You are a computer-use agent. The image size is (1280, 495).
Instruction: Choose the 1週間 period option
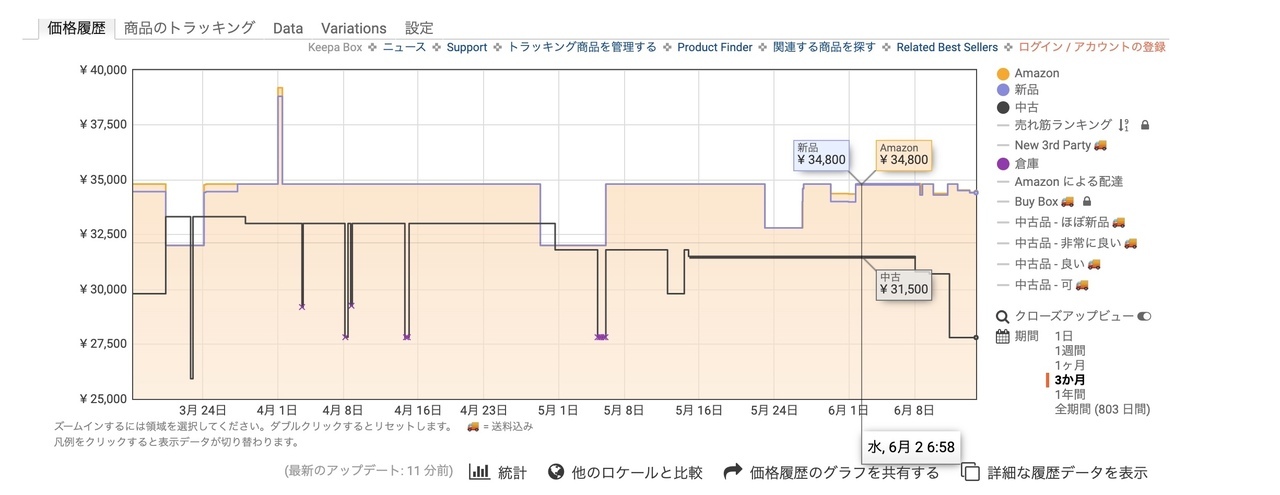point(1070,351)
